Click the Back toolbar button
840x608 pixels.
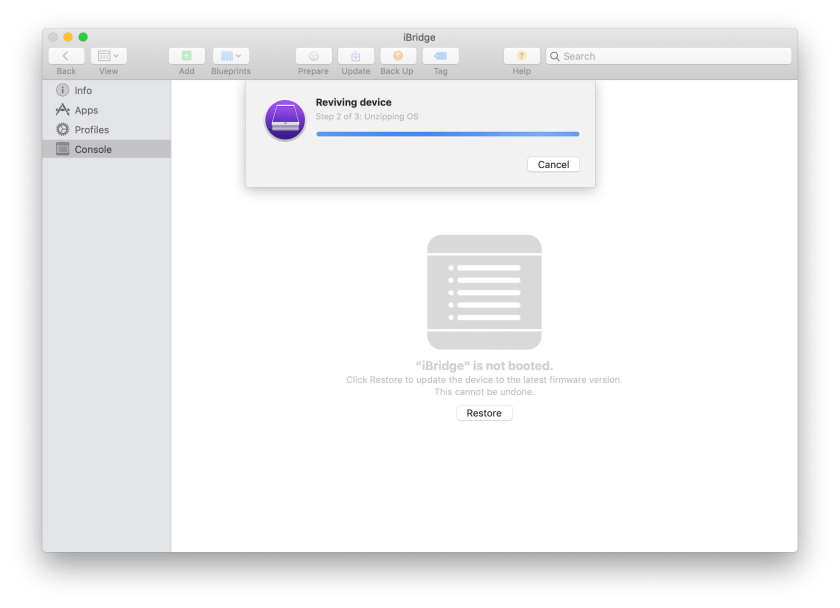pos(66,57)
